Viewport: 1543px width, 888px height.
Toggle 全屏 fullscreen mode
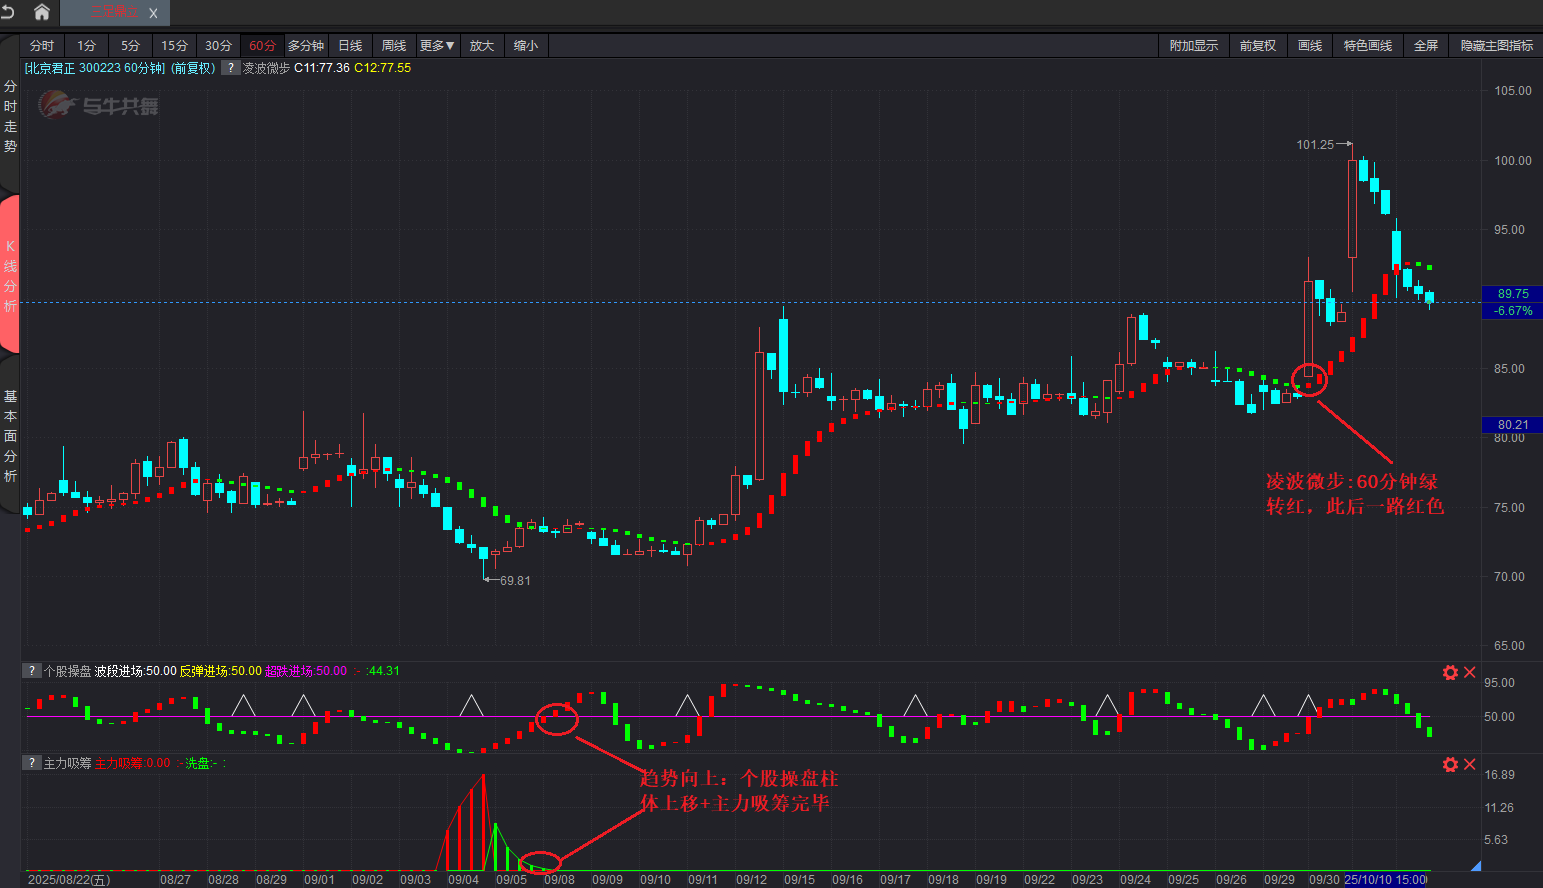(1425, 46)
